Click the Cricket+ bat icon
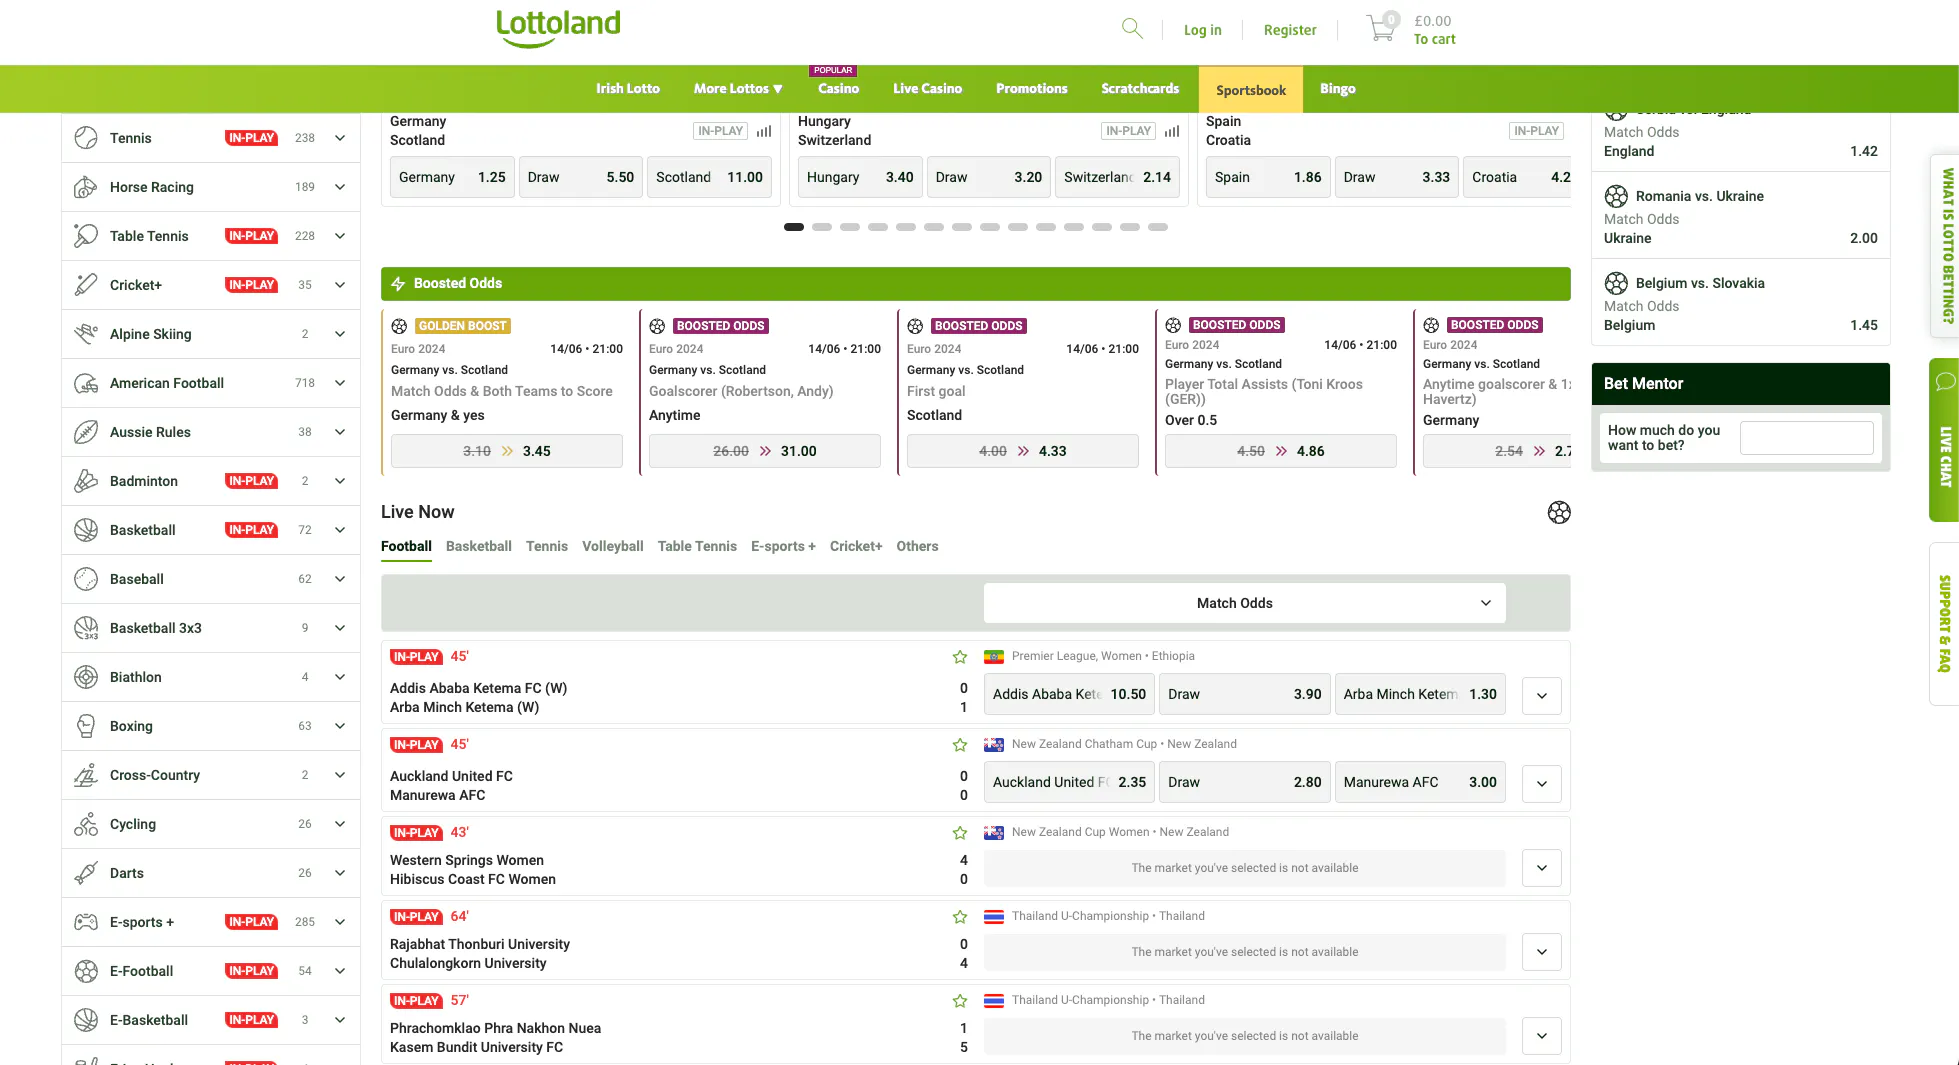This screenshot has width=1959, height=1065. [86, 285]
